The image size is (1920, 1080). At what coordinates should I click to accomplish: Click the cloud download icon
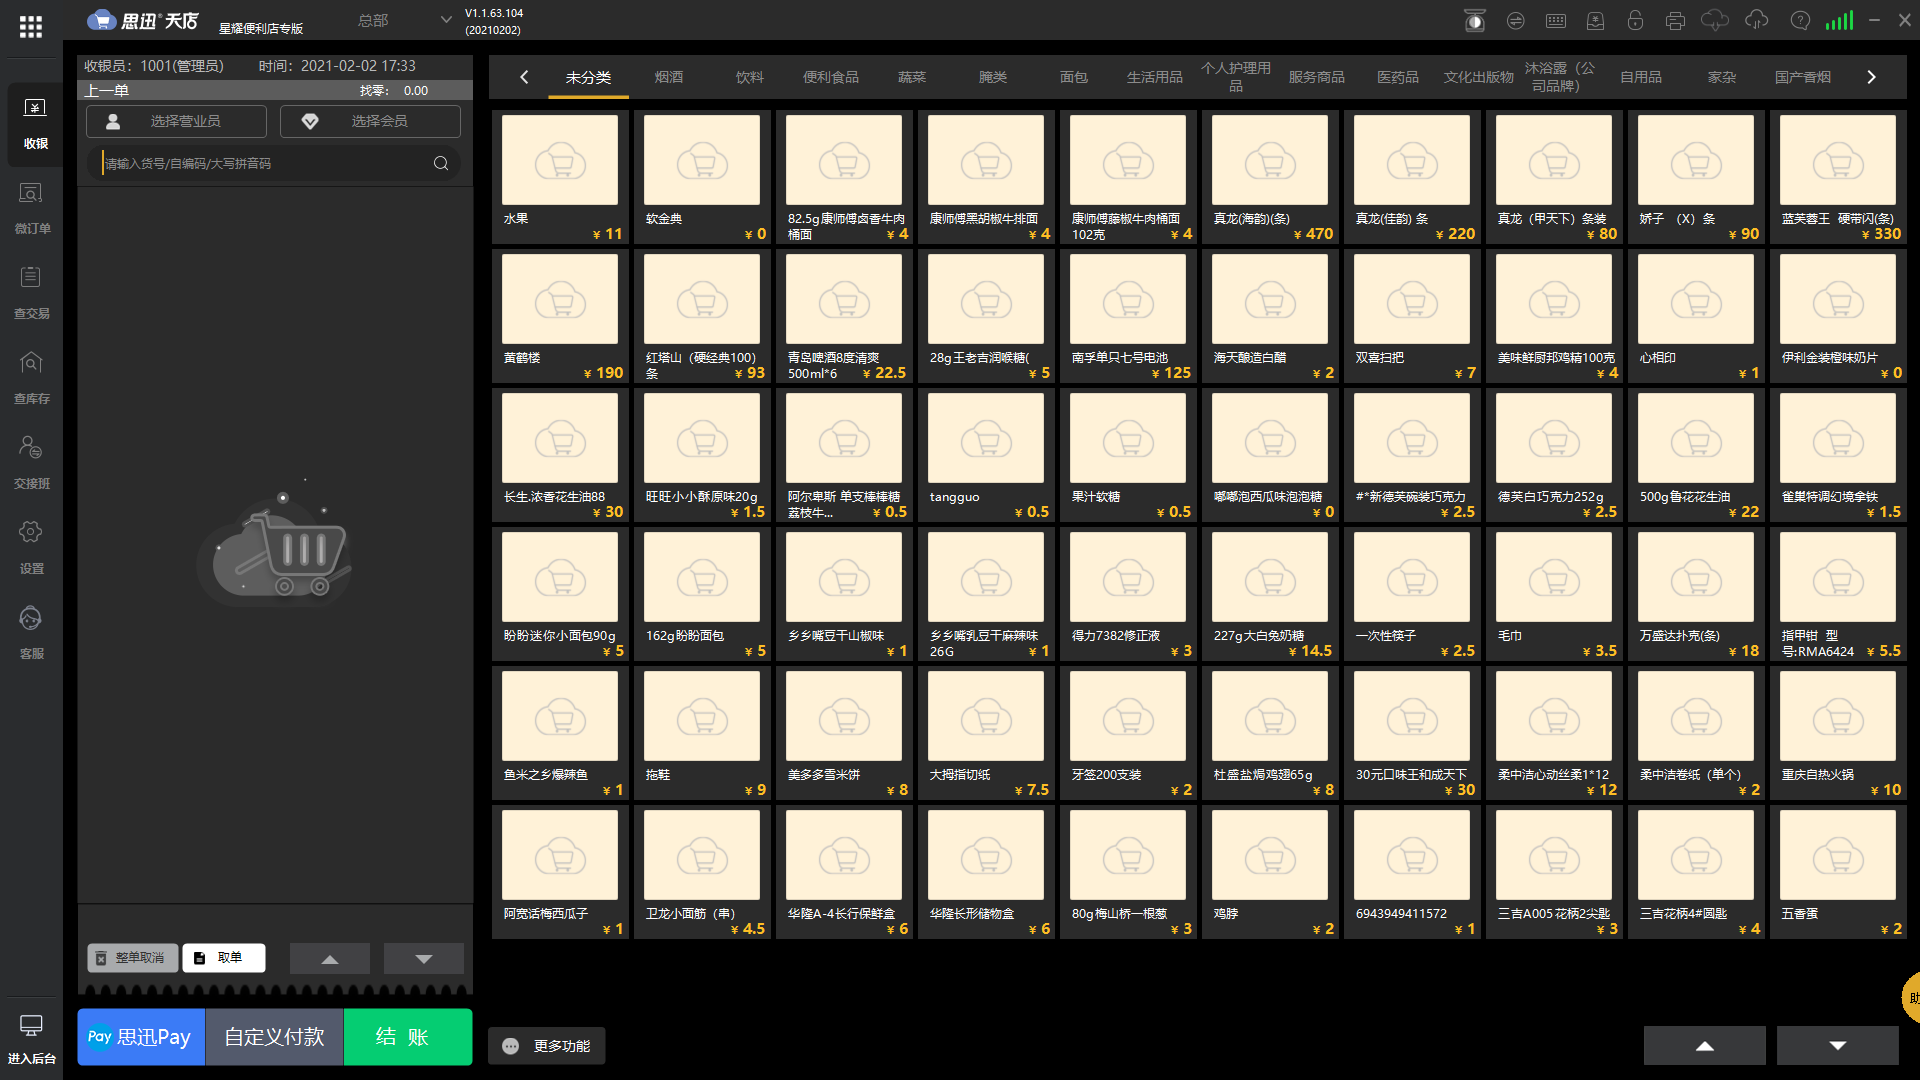1715,20
